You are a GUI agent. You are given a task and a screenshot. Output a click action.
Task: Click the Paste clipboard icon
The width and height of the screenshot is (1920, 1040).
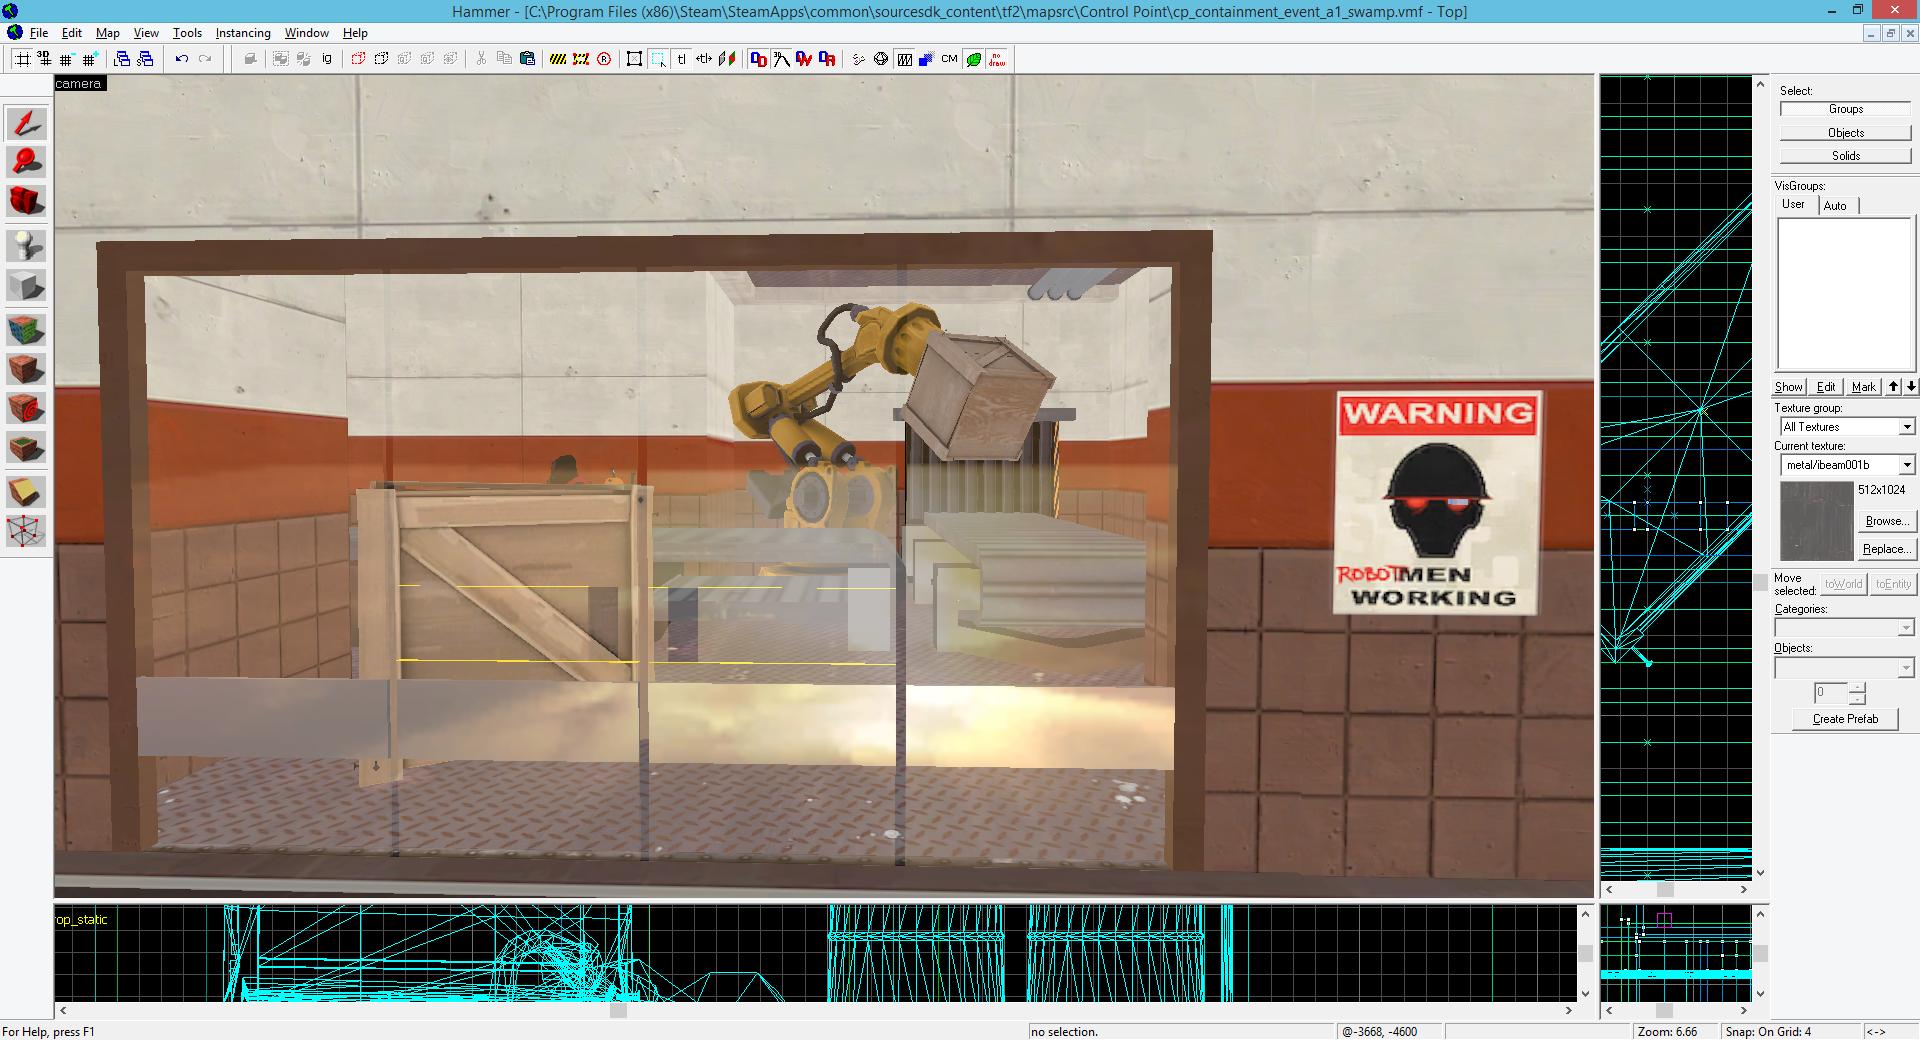[527, 59]
